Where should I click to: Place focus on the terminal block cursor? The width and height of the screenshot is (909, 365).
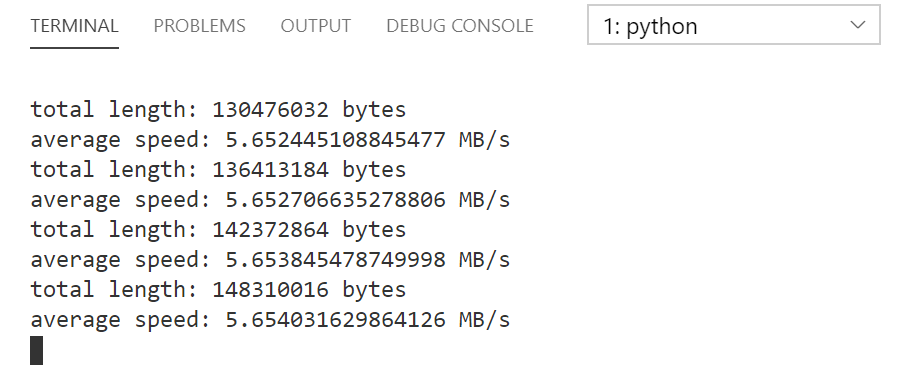[37, 351]
